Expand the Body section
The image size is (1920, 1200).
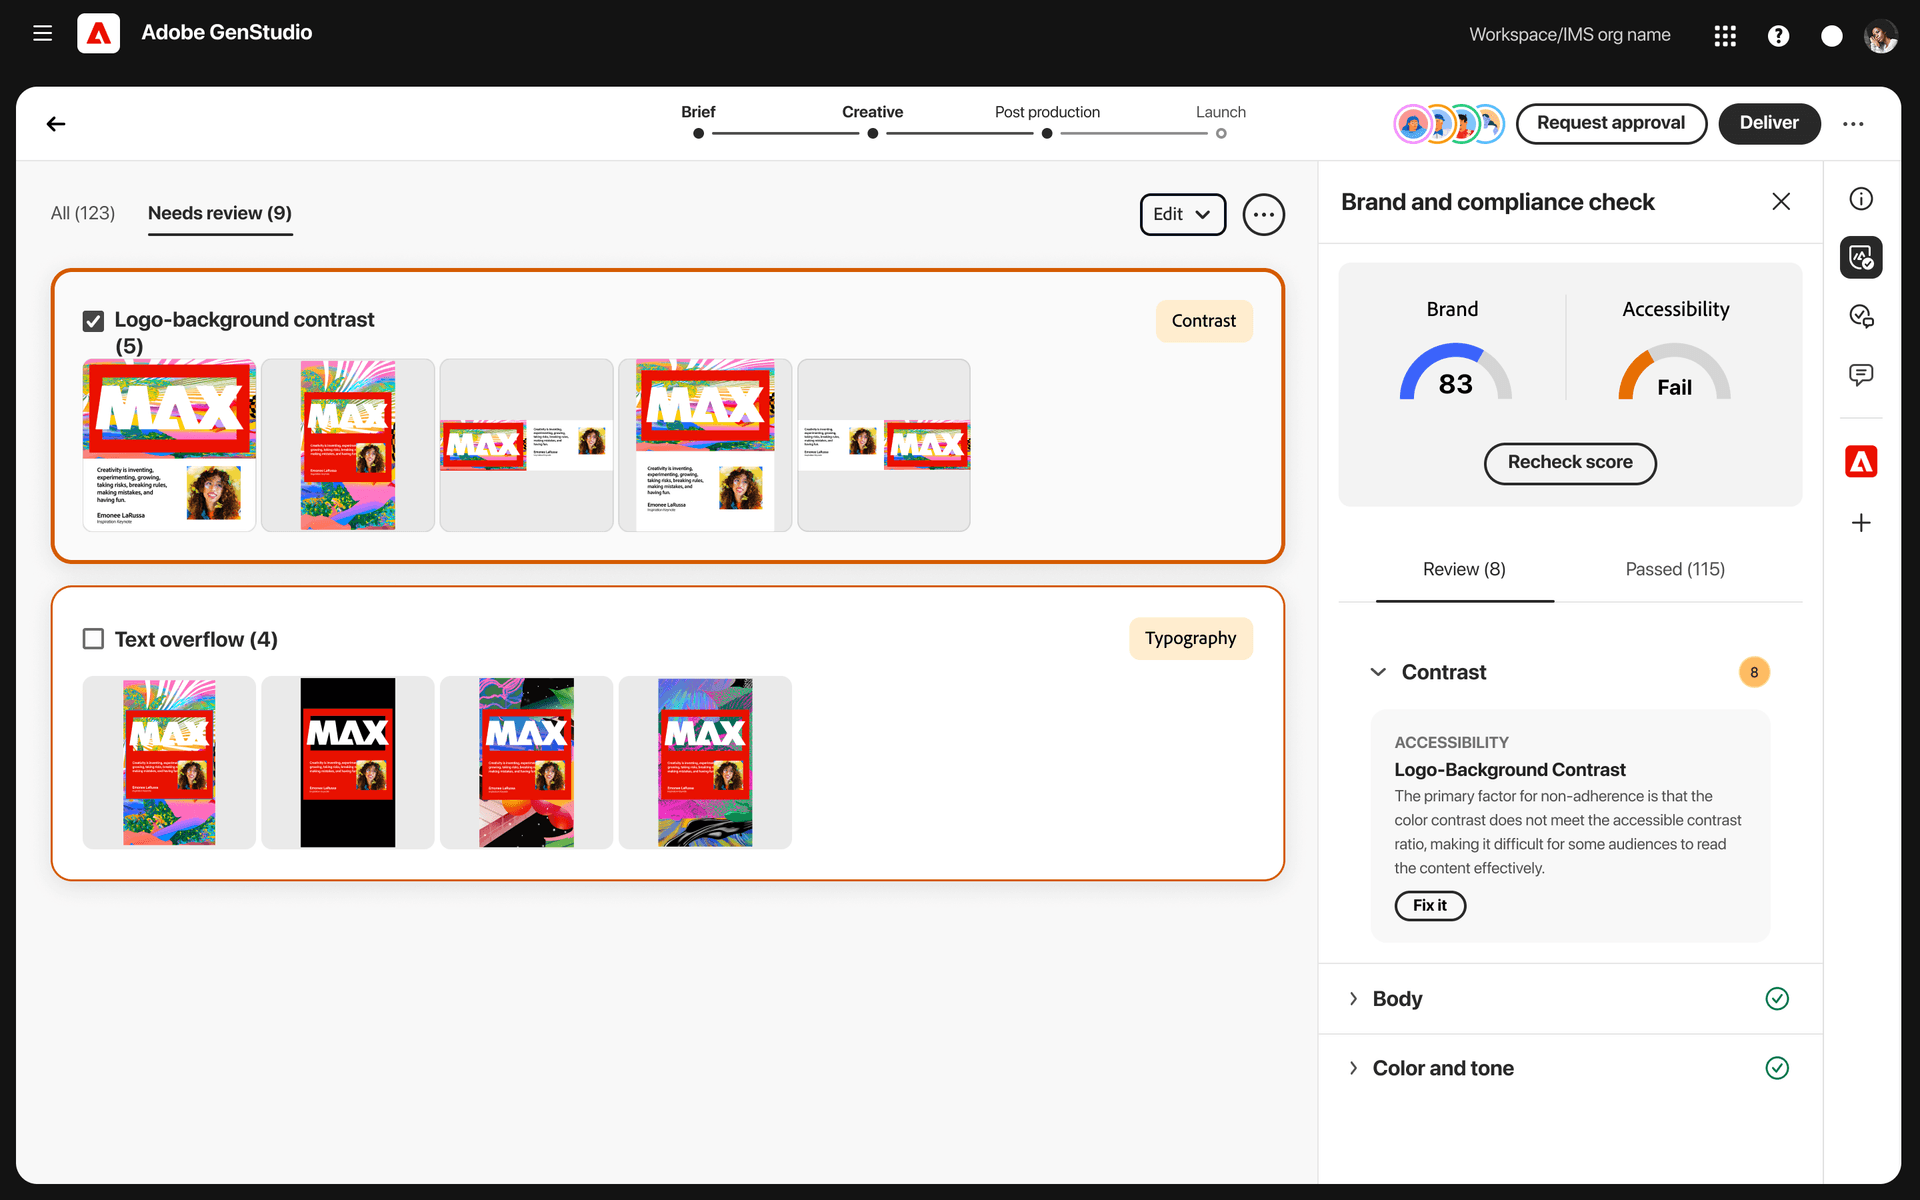click(x=1353, y=999)
